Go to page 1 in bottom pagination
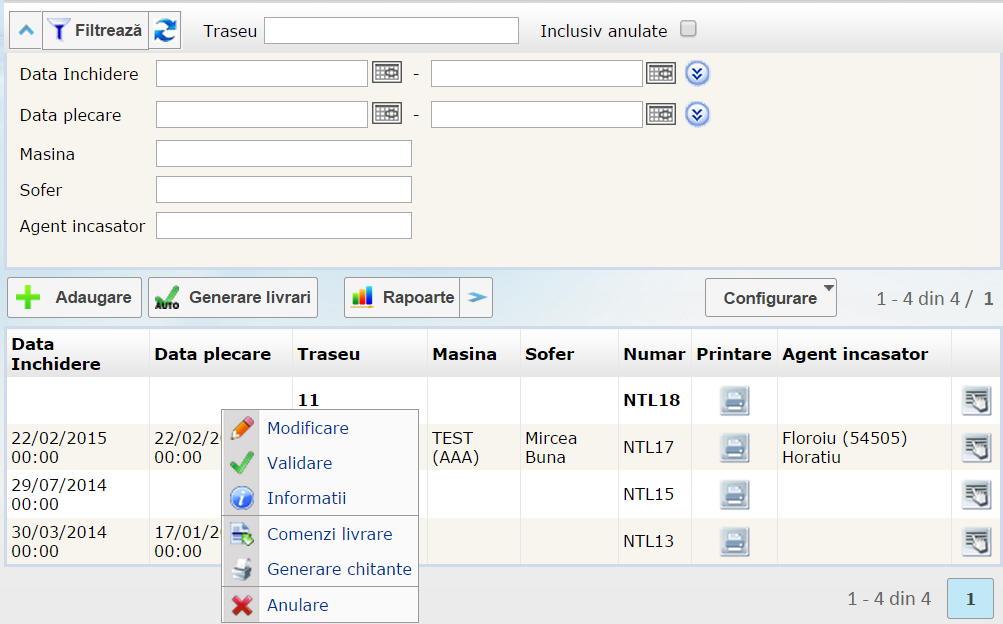 (x=970, y=598)
